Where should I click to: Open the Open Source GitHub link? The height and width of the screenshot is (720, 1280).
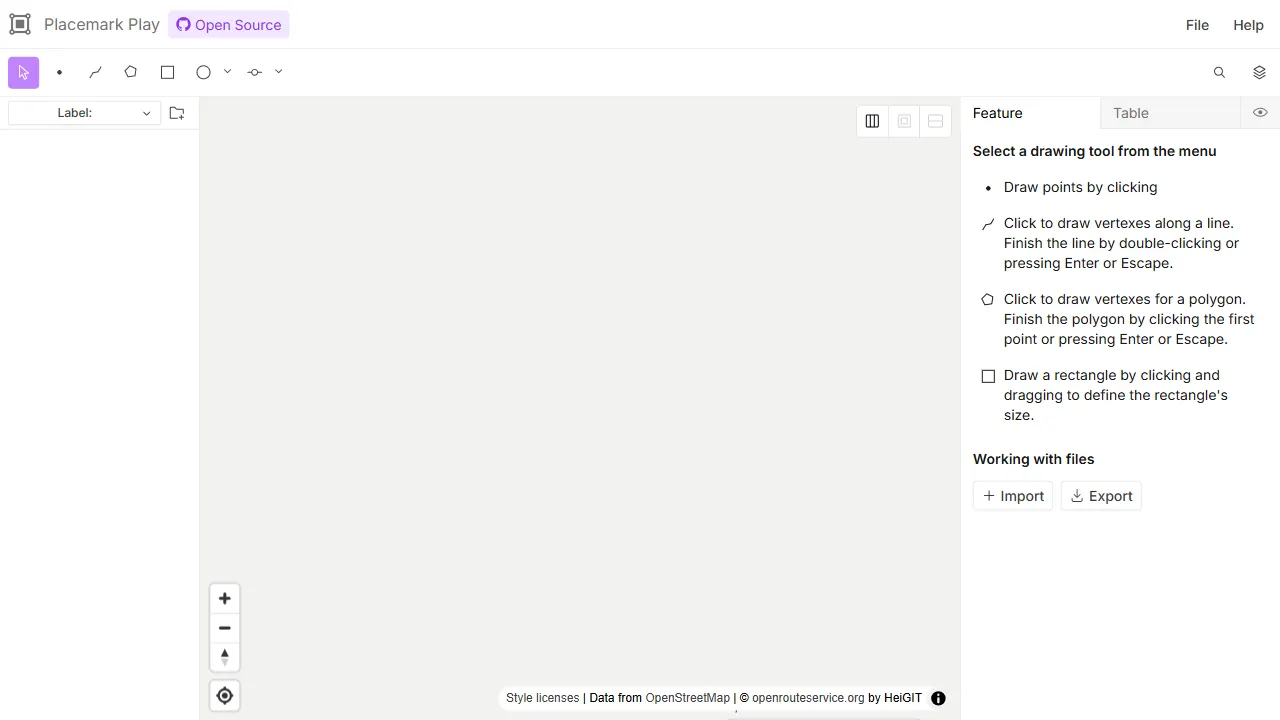229,25
